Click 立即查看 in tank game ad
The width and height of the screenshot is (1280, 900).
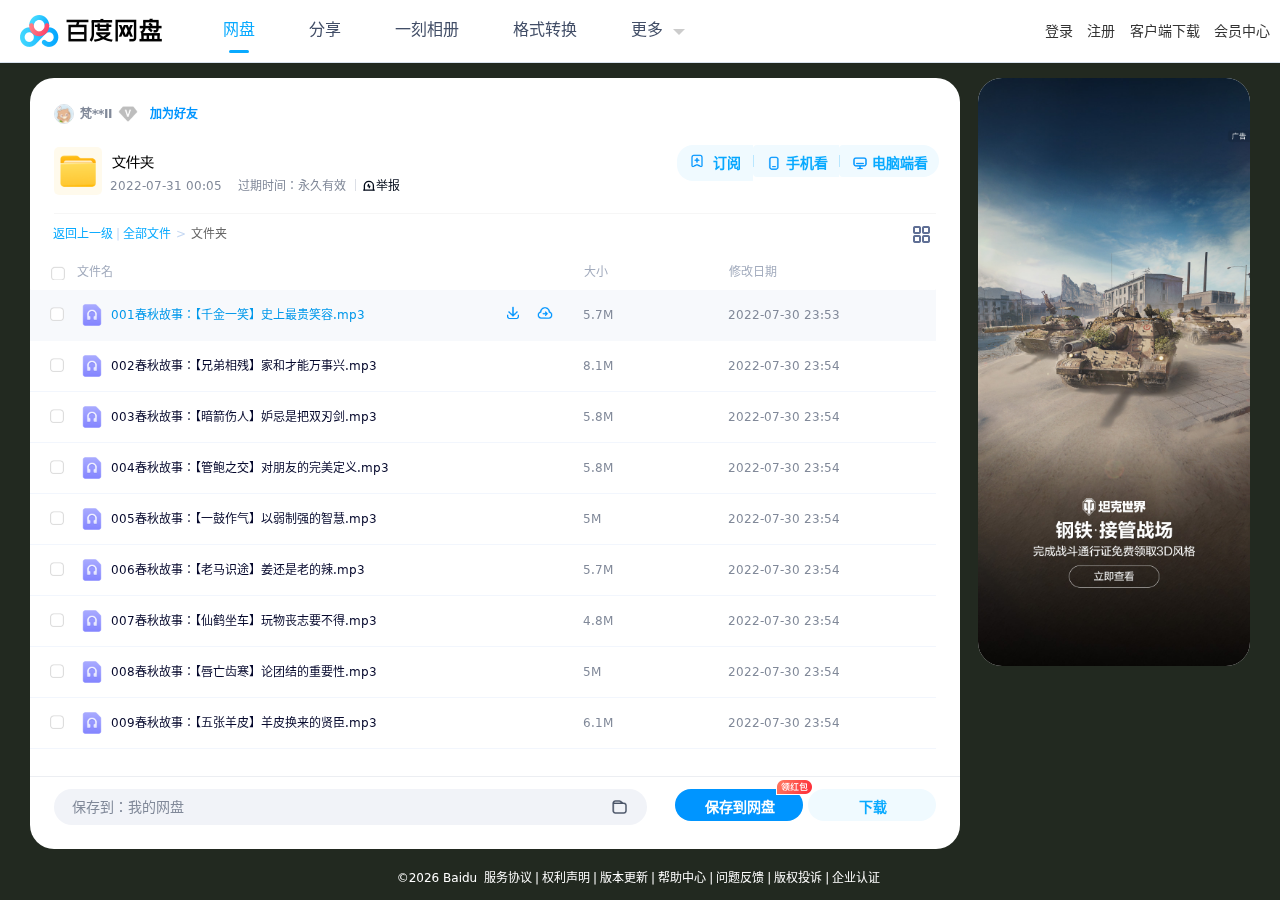[1114, 576]
